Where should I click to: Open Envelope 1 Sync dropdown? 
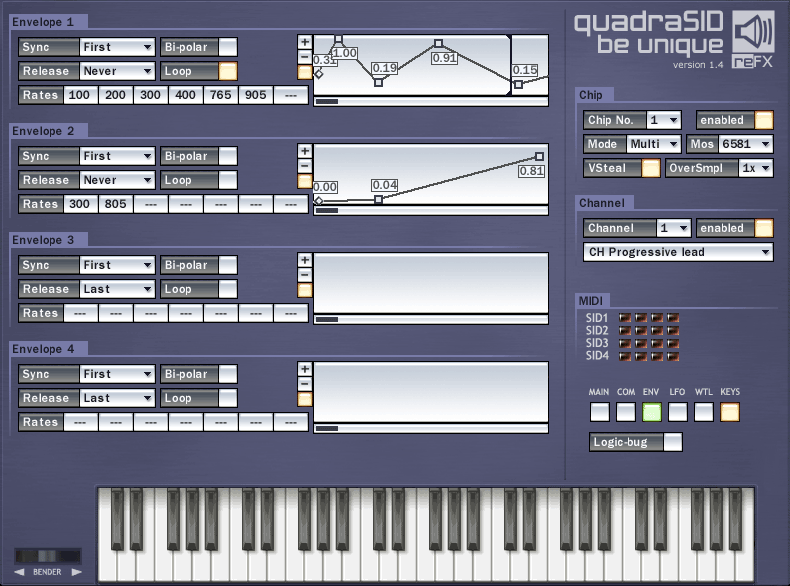[x=117, y=47]
